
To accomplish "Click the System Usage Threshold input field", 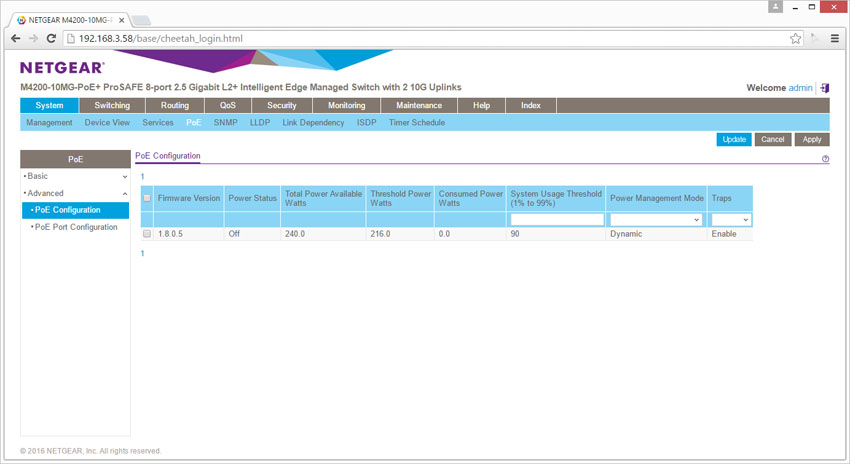I will pos(557,220).
